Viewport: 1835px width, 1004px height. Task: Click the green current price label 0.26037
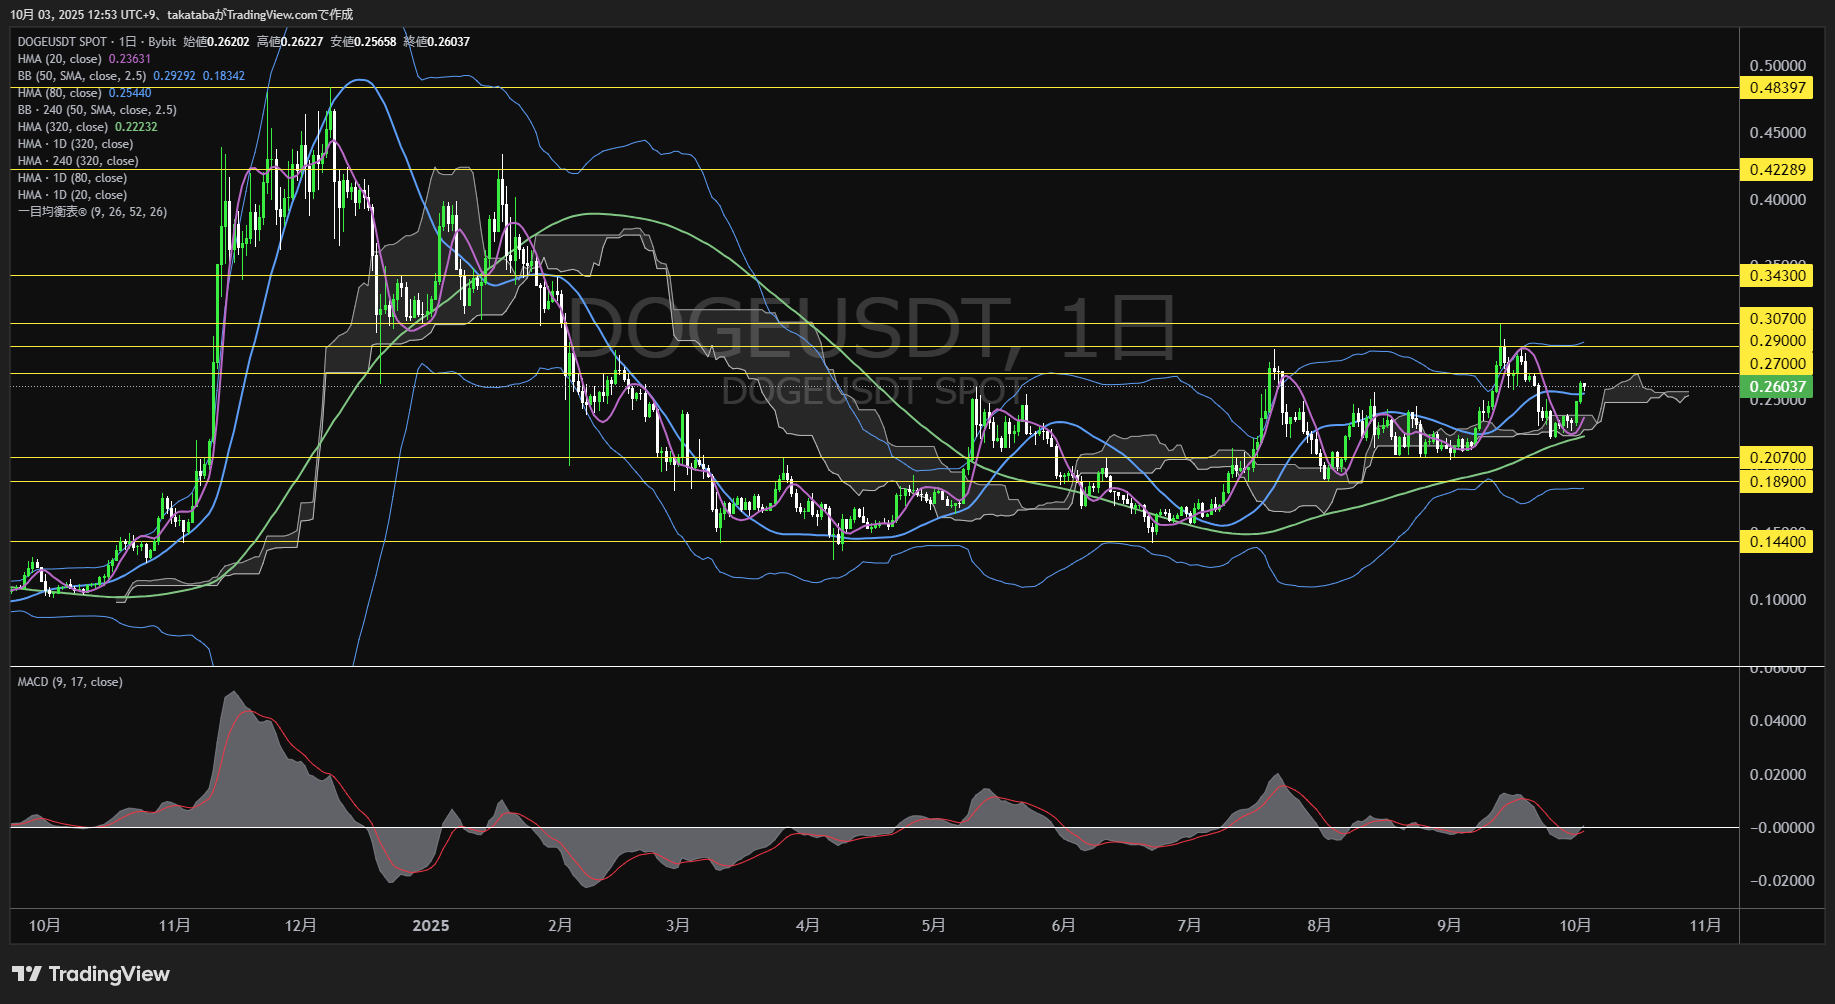click(x=1777, y=387)
